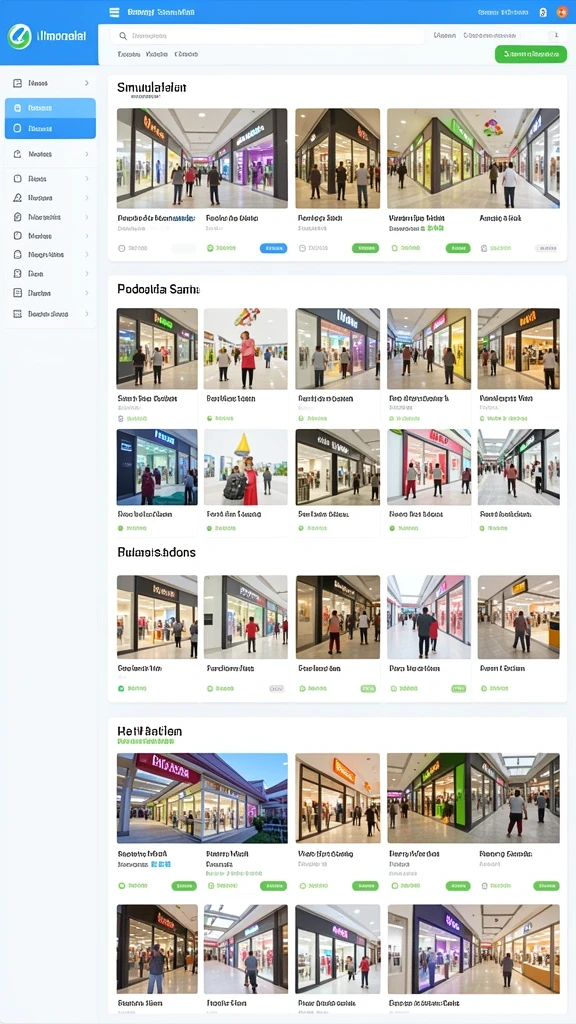This screenshot has width=576, height=1024.
Task: Select the lower highlighted blue sidebar item
Action: tap(50, 129)
